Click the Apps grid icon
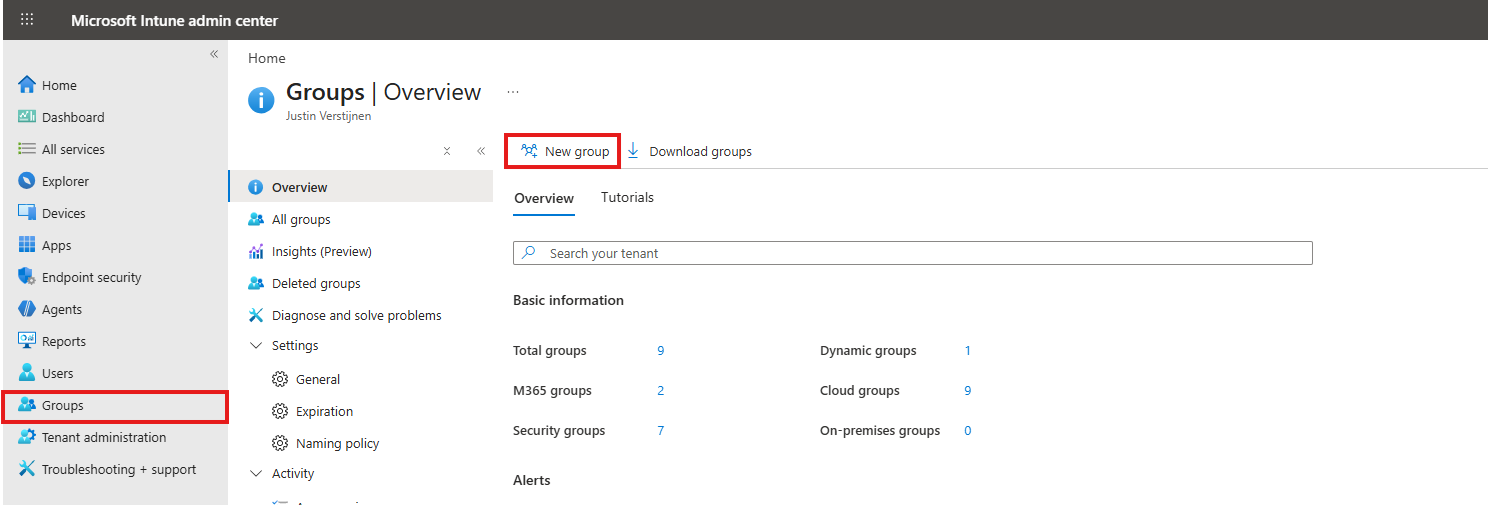 [27, 245]
